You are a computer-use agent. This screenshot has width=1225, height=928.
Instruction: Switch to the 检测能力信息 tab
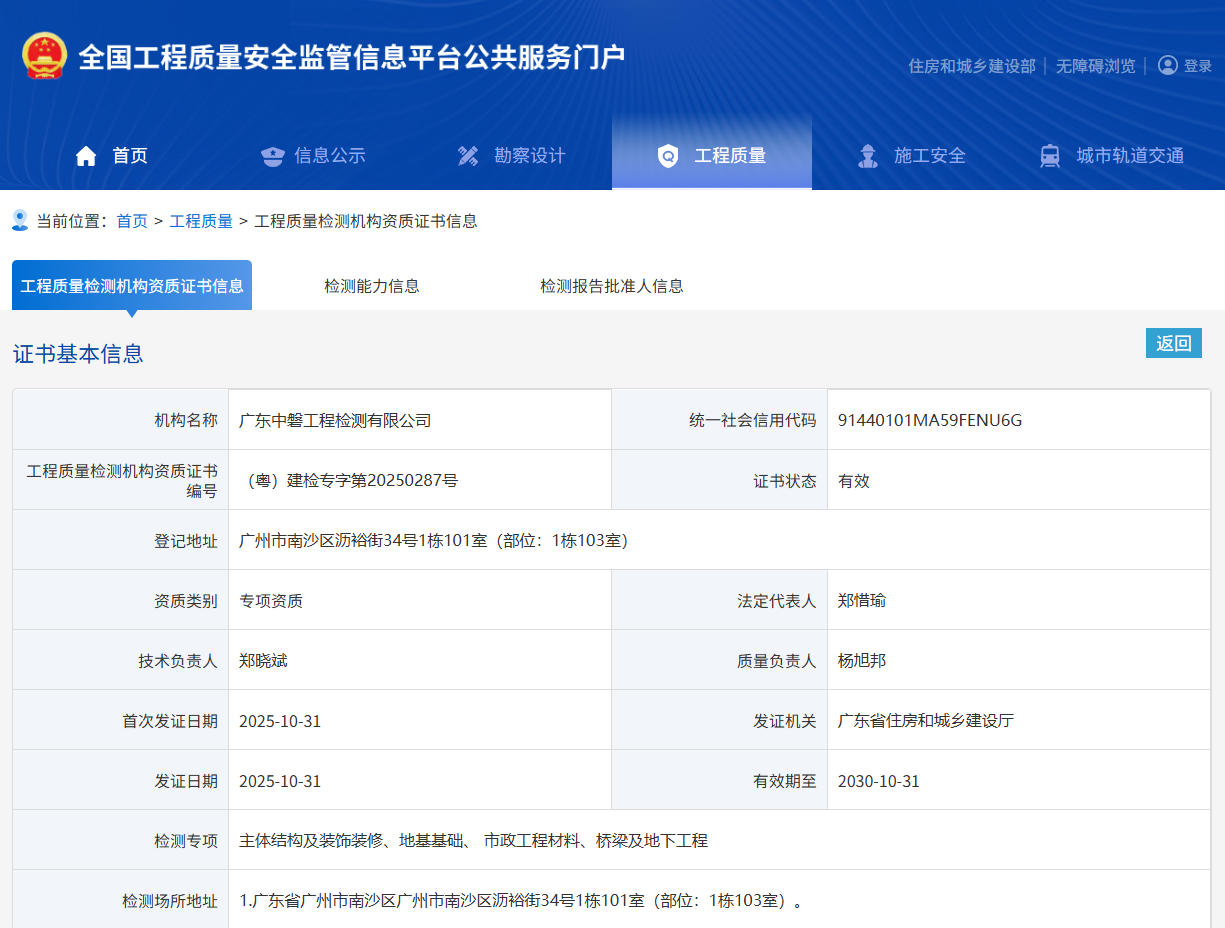371,285
